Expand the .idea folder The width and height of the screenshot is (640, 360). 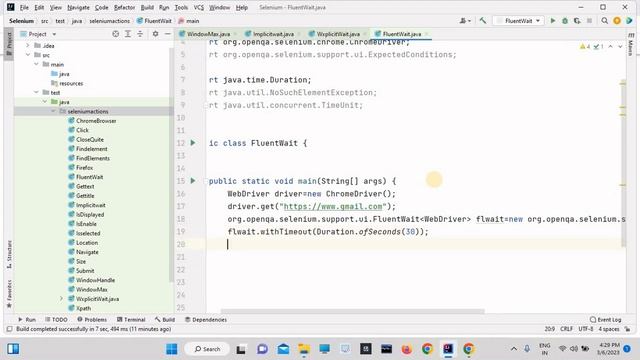pyautogui.click(x=27, y=45)
